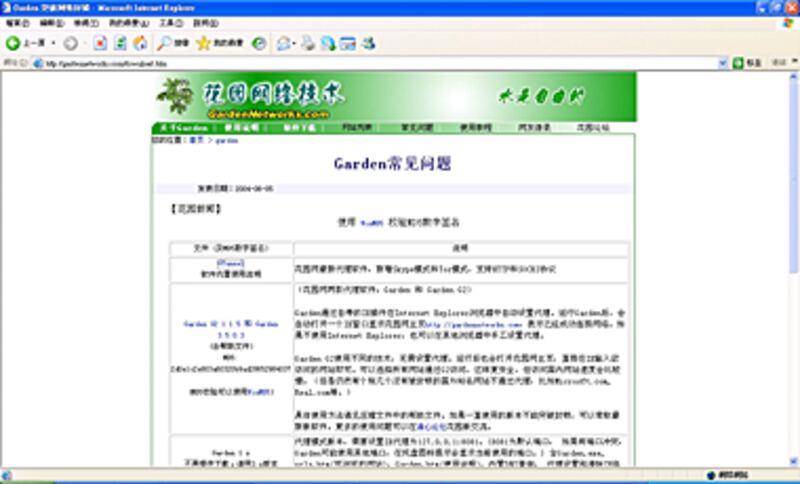Image resolution: width=800 pixels, height=484 pixels.
Task: Click the Stop loading icon
Action: pyautogui.click(x=100, y=44)
